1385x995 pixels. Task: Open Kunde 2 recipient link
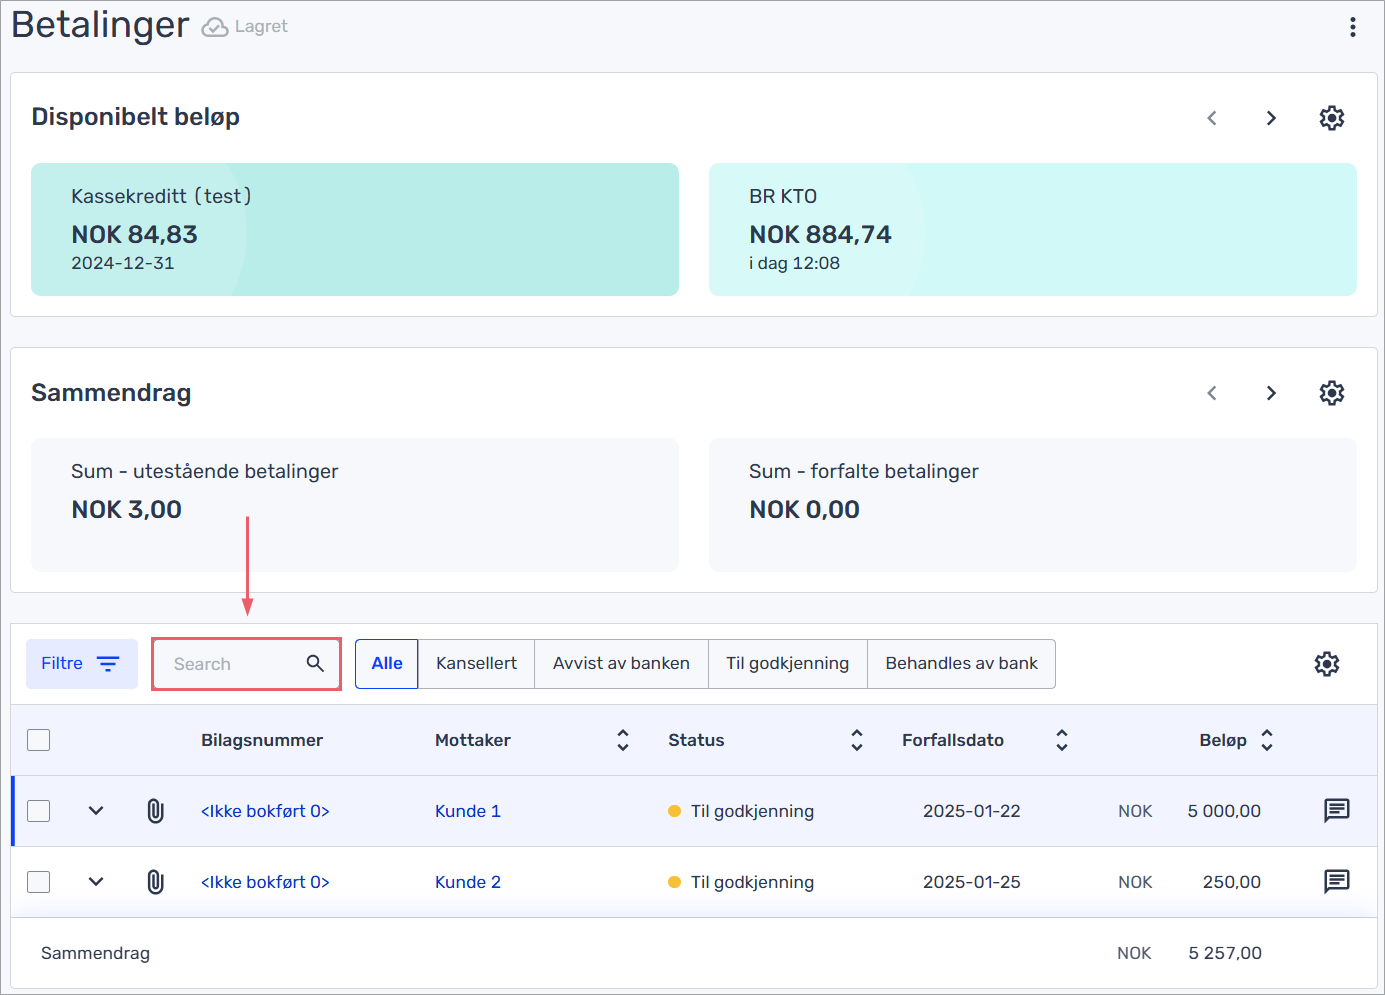(x=468, y=882)
